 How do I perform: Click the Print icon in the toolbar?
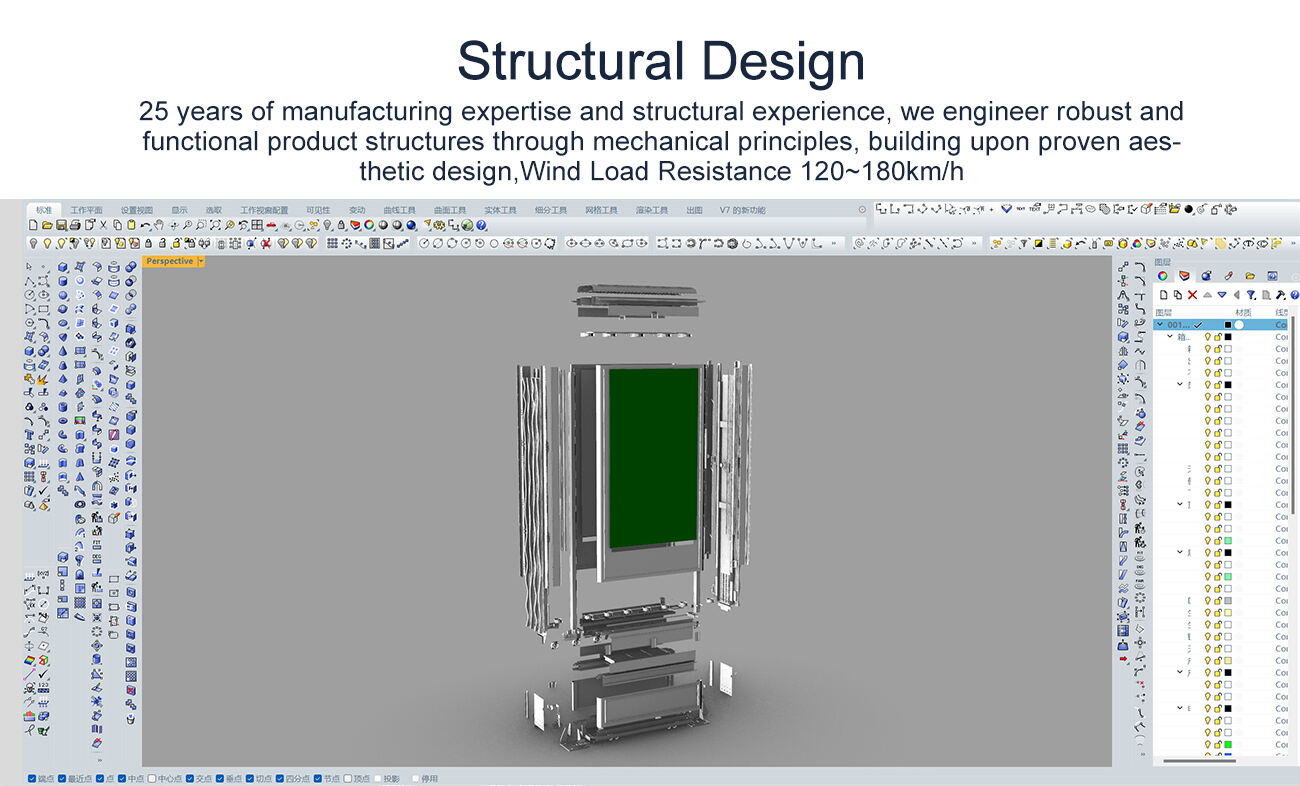[75, 226]
